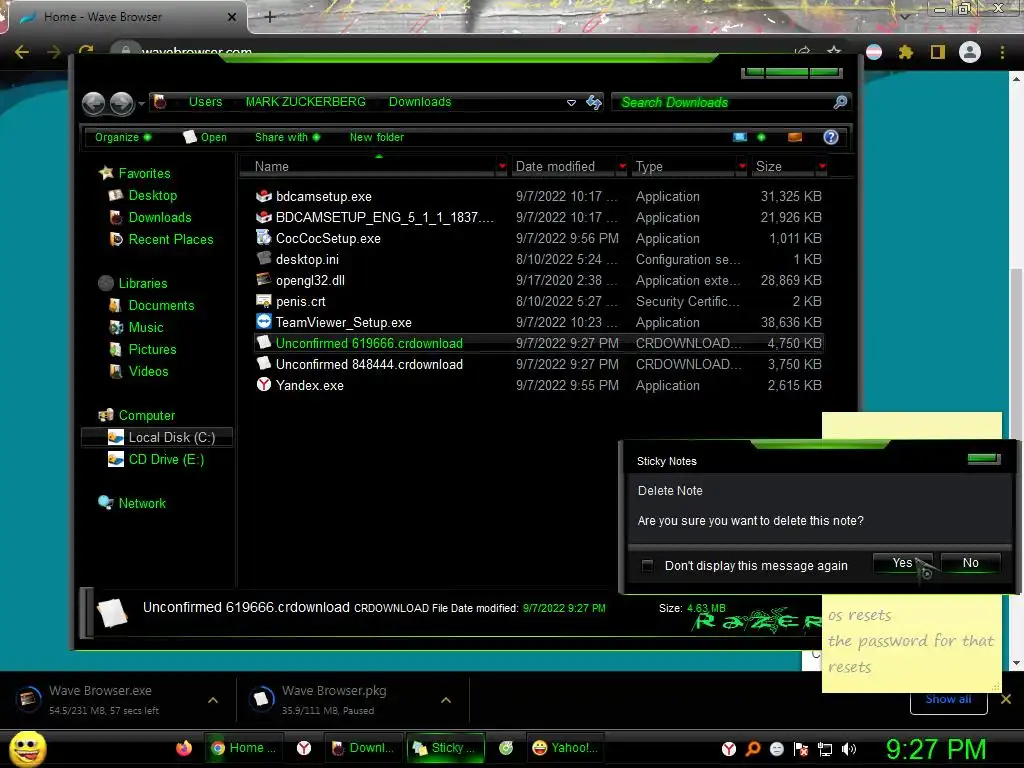Click the smiley Start button
Viewport: 1024px width, 768px height.
click(x=27, y=748)
